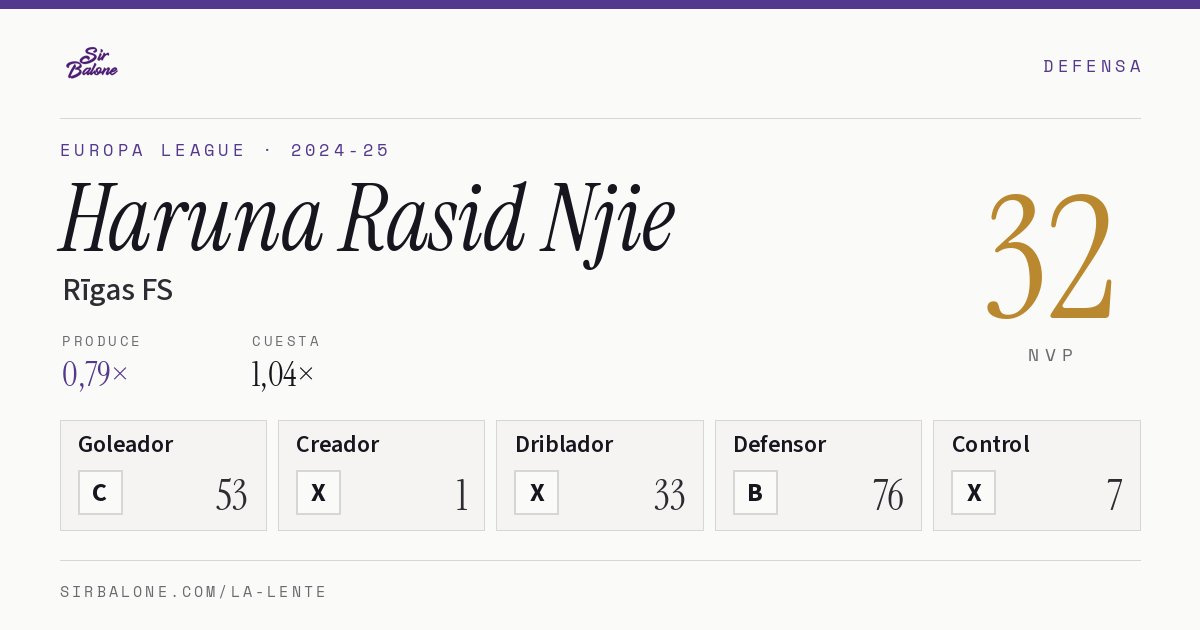Click the X grade badge in Creador
The width and height of the screenshot is (1200, 630).
[x=318, y=492]
